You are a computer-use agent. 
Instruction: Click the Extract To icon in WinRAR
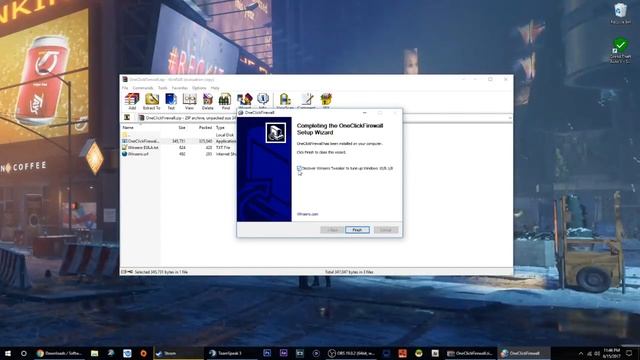tap(151, 101)
